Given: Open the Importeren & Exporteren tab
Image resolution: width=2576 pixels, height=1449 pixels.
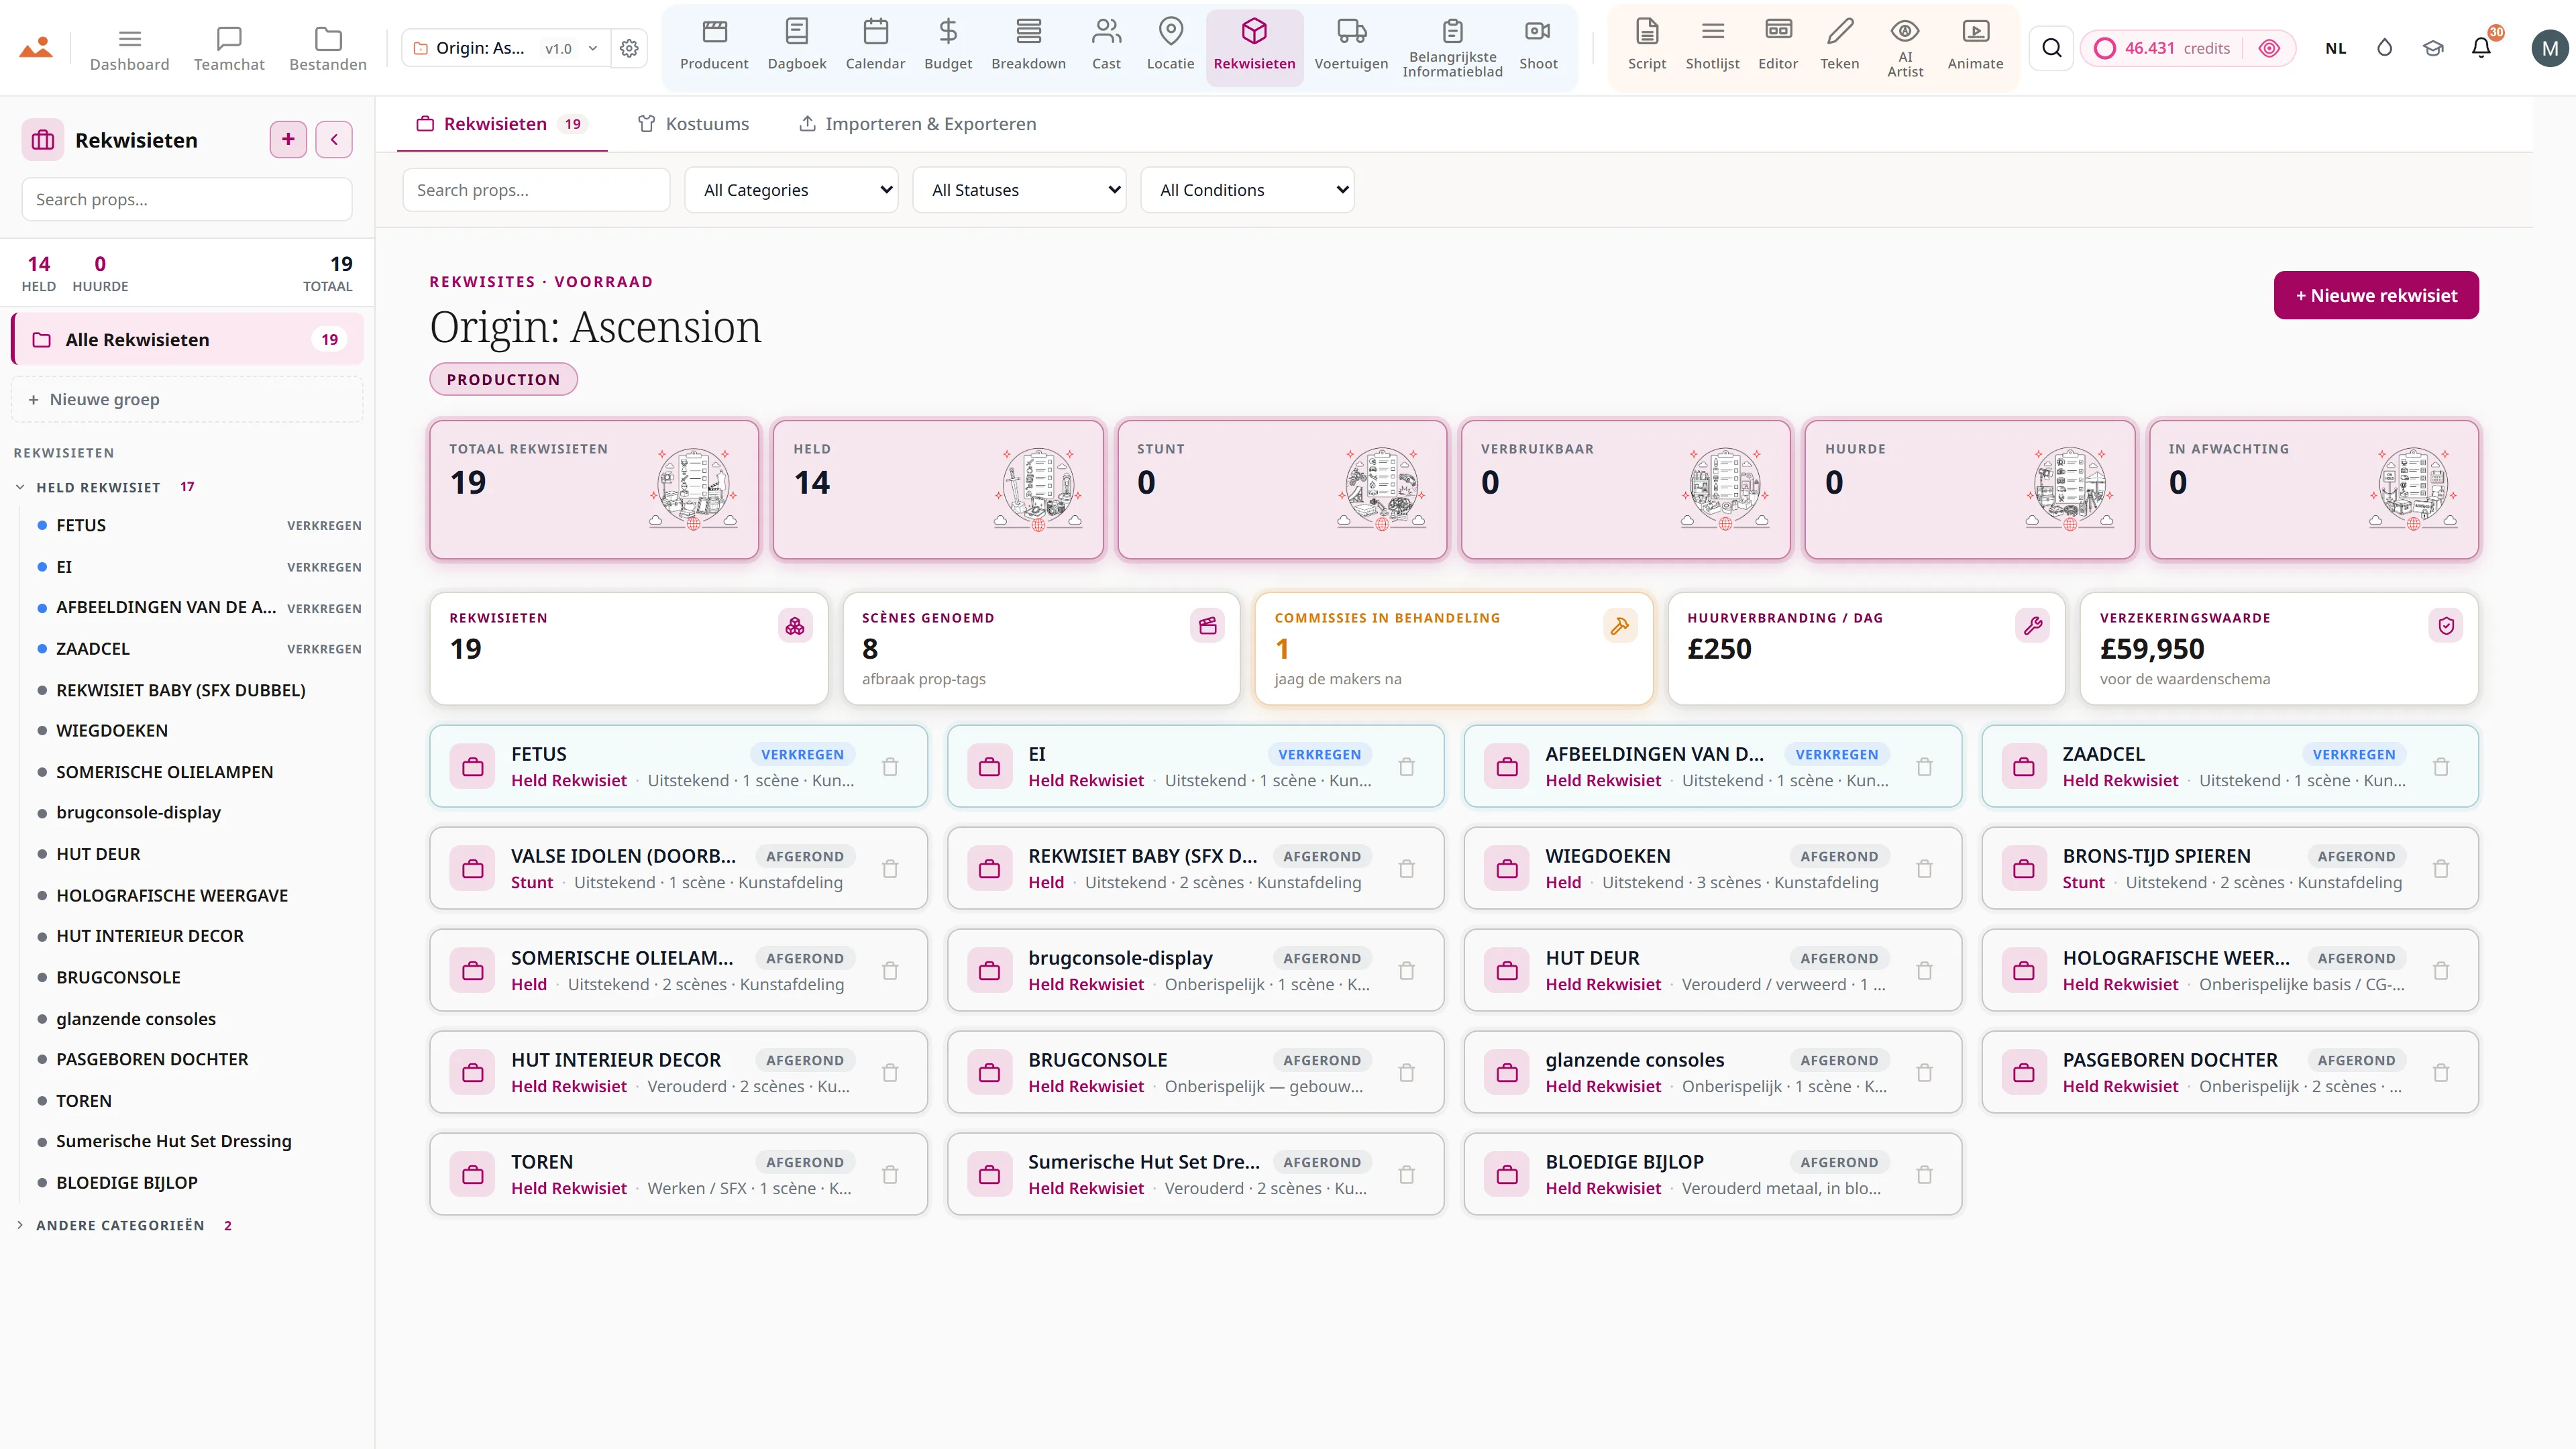Looking at the screenshot, I should tap(917, 124).
